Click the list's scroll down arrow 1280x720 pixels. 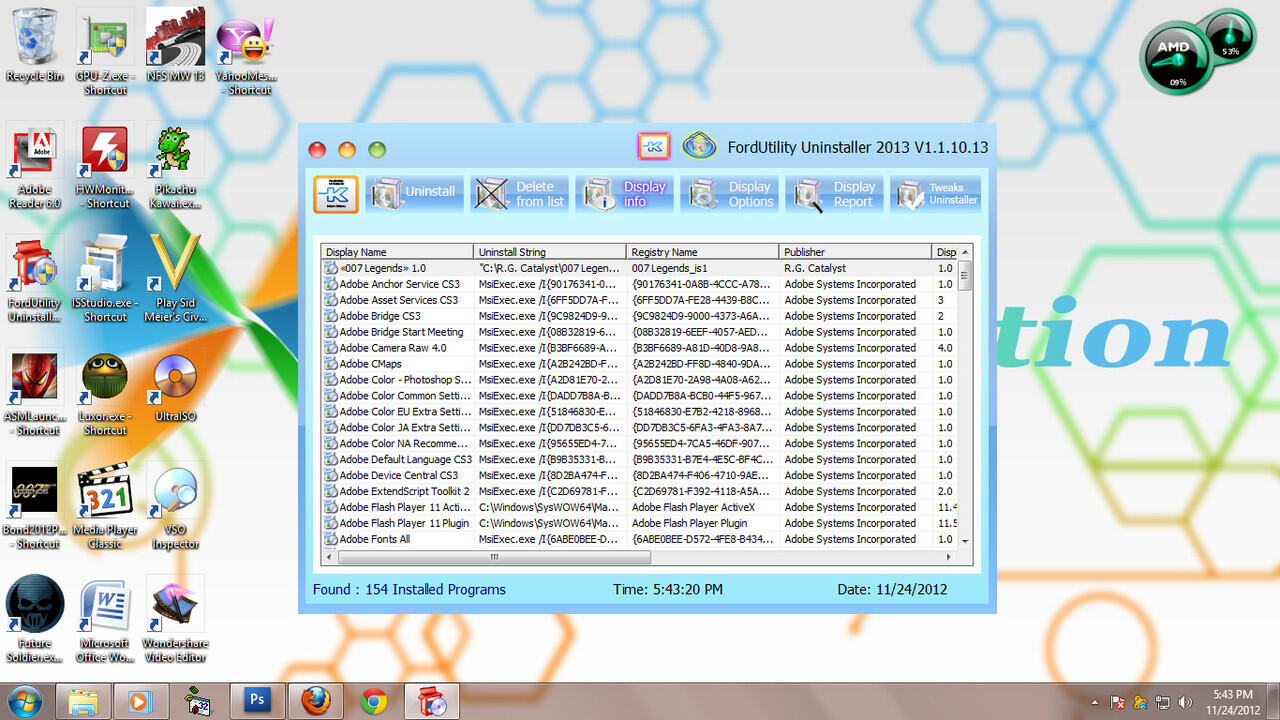pos(965,541)
